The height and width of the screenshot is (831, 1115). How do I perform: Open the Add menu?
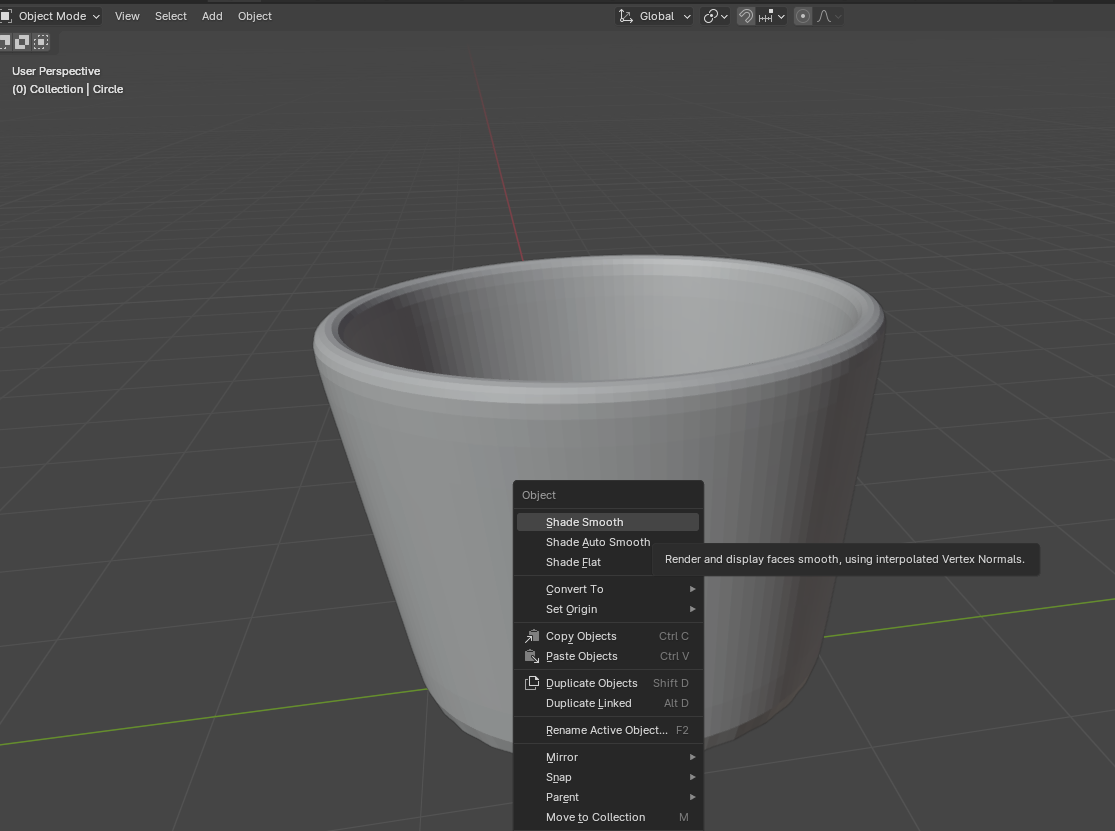tap(212, 16)
